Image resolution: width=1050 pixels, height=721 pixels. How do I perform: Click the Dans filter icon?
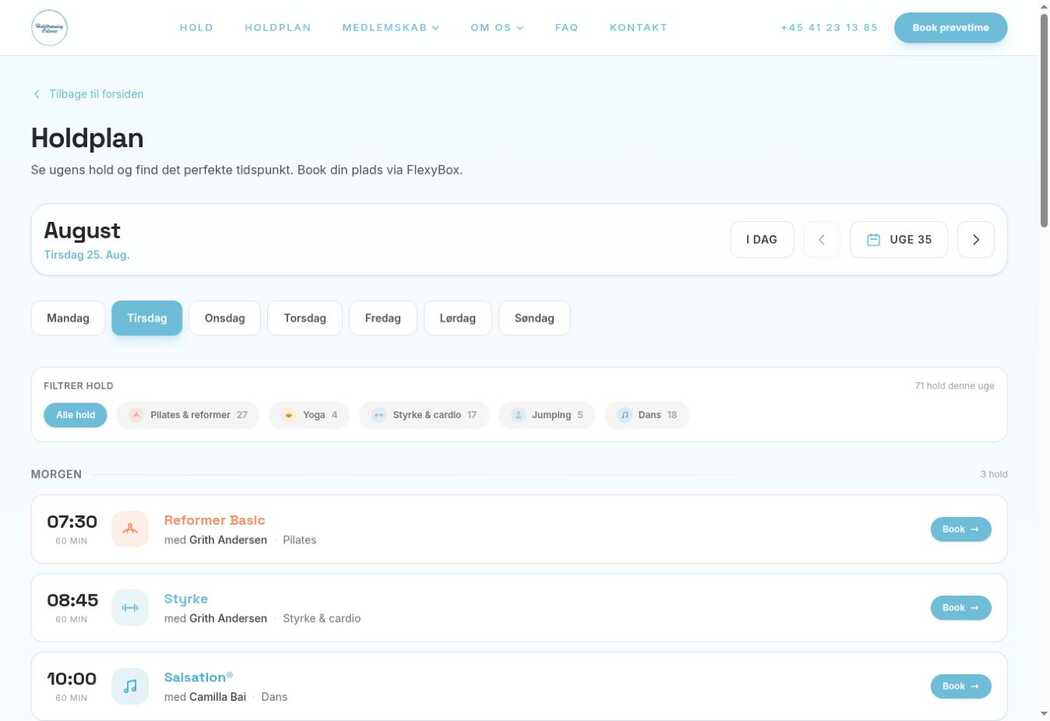624,415
